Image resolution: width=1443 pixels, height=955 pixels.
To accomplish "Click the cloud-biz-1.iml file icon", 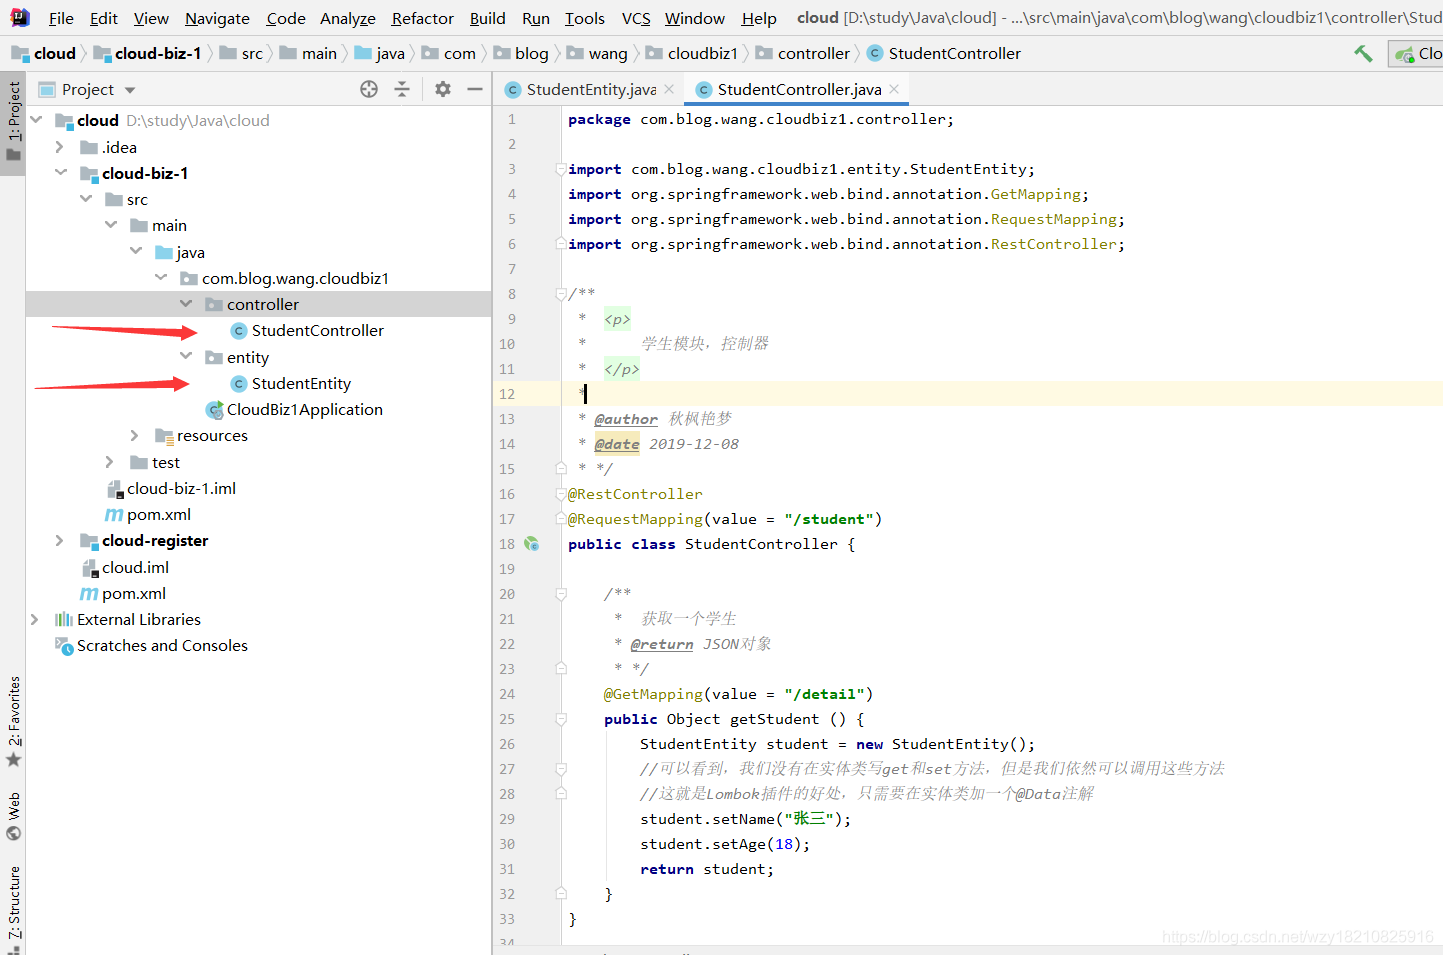I will tap(114, 489).
